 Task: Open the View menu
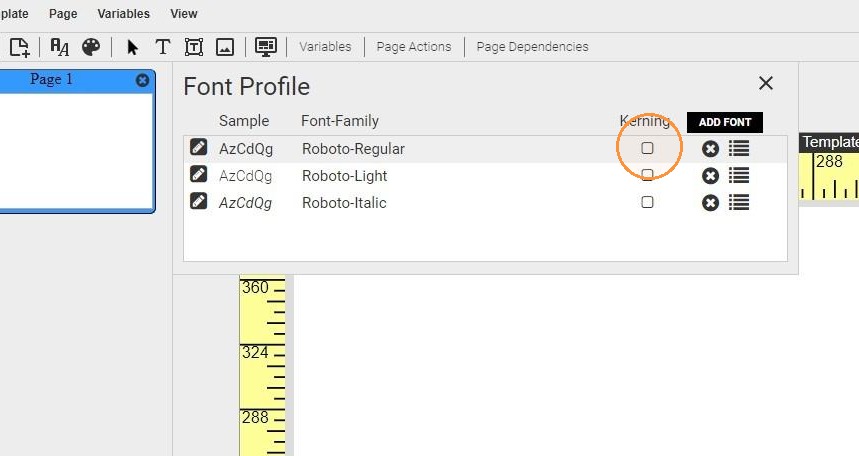coord(184,14)
